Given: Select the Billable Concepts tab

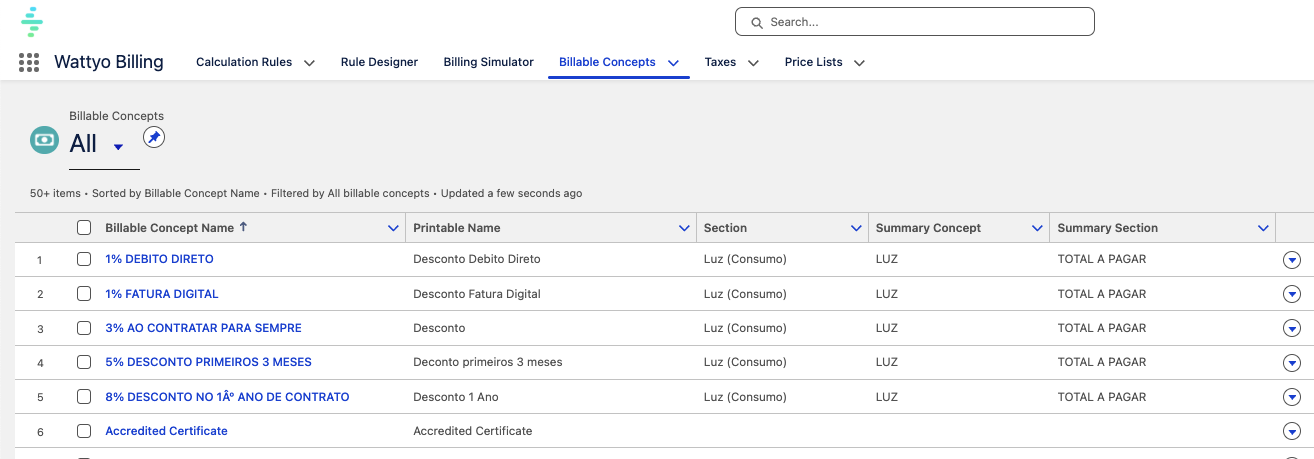Looking at the screenshot, I should (x=607, y=62).
